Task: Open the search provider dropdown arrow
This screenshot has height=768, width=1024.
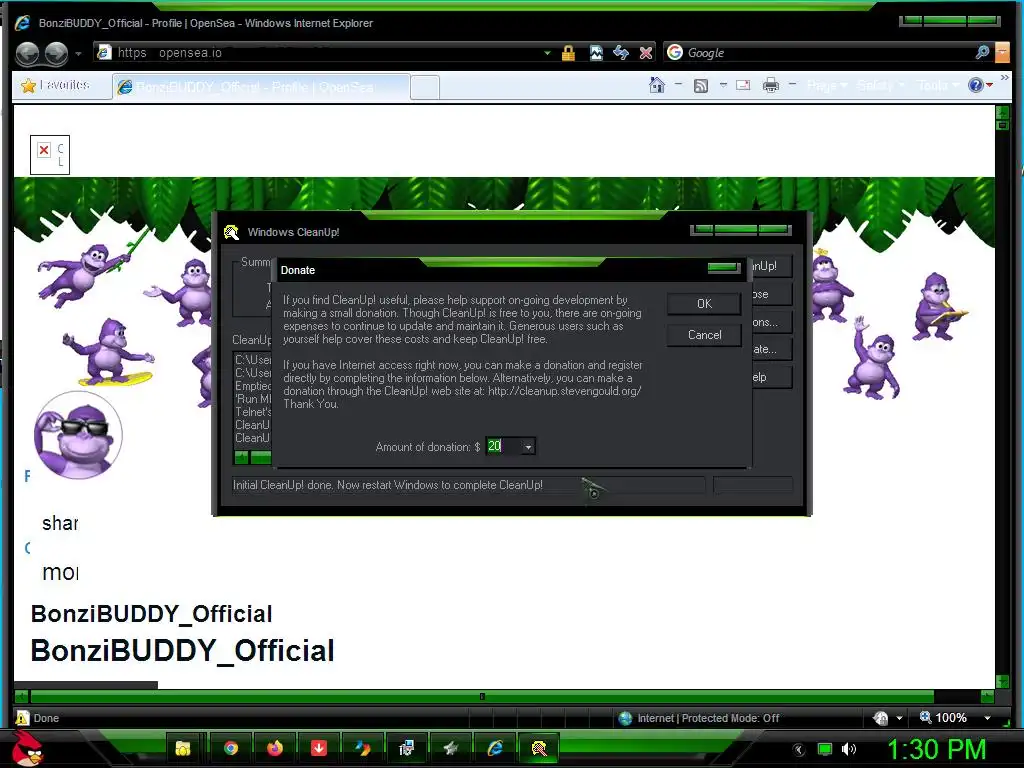Action: tap(1002, 52)
